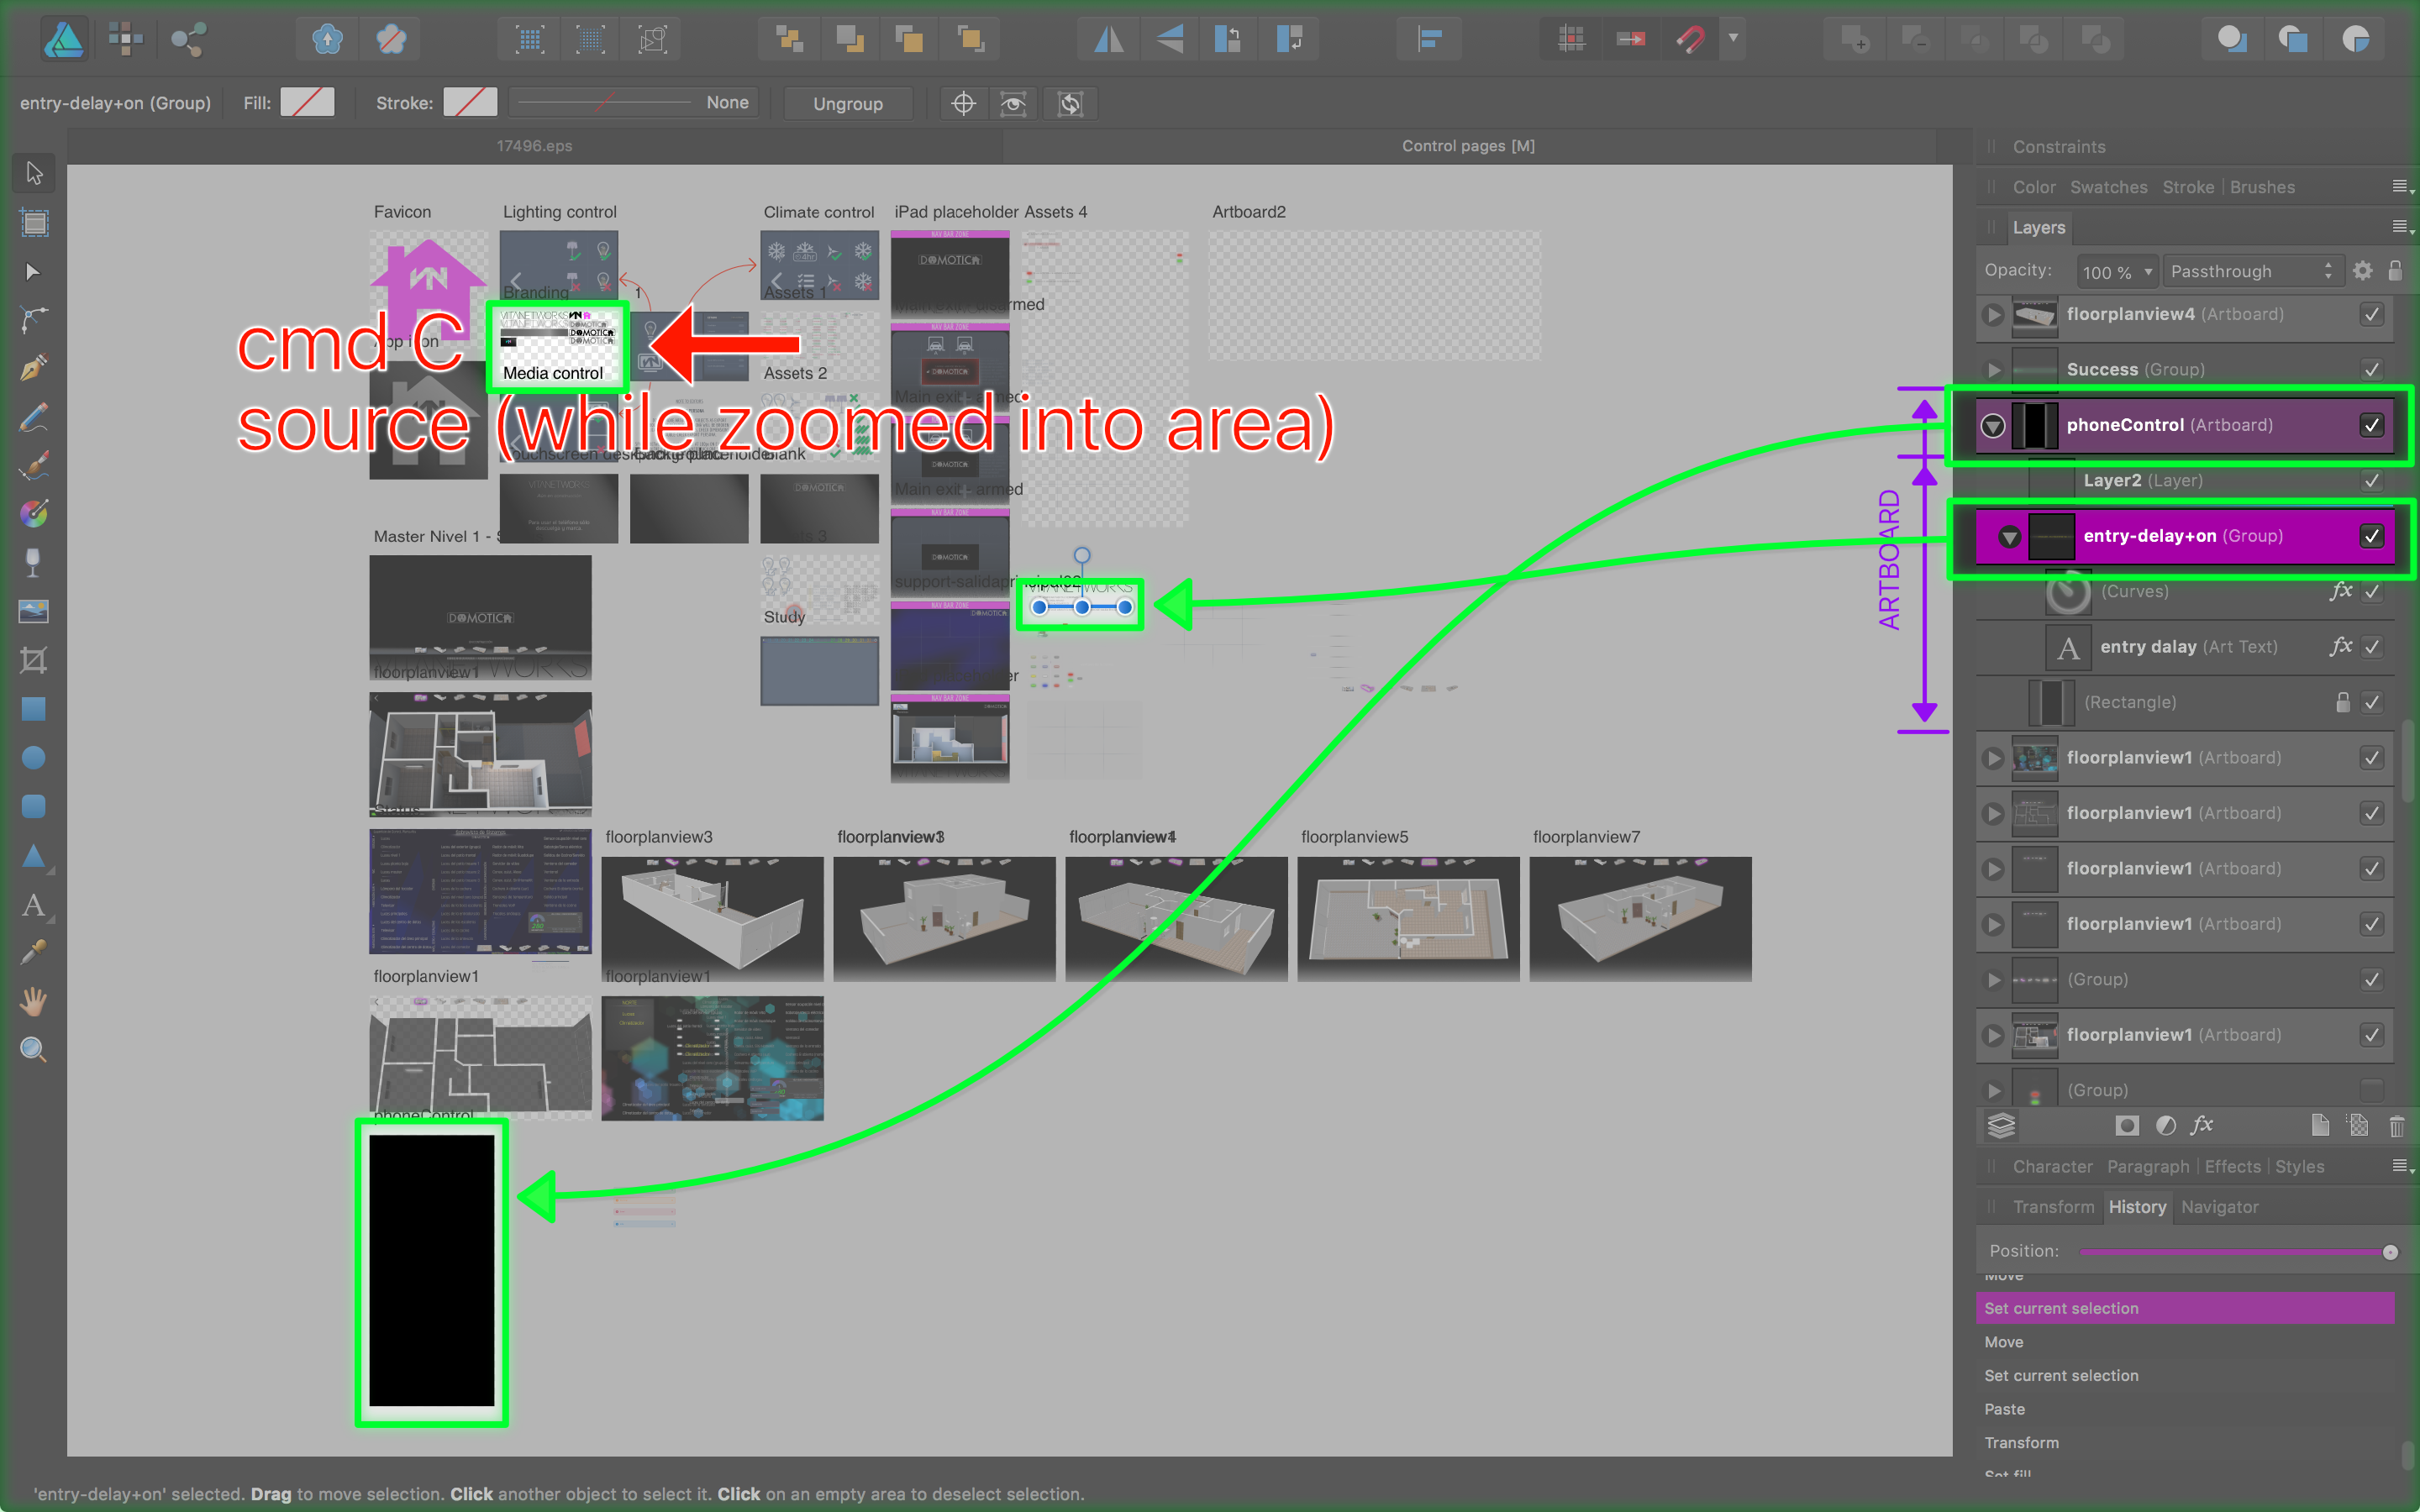Select the Transparency tool
The image size is (2420, 1512).
coord(34,563)
